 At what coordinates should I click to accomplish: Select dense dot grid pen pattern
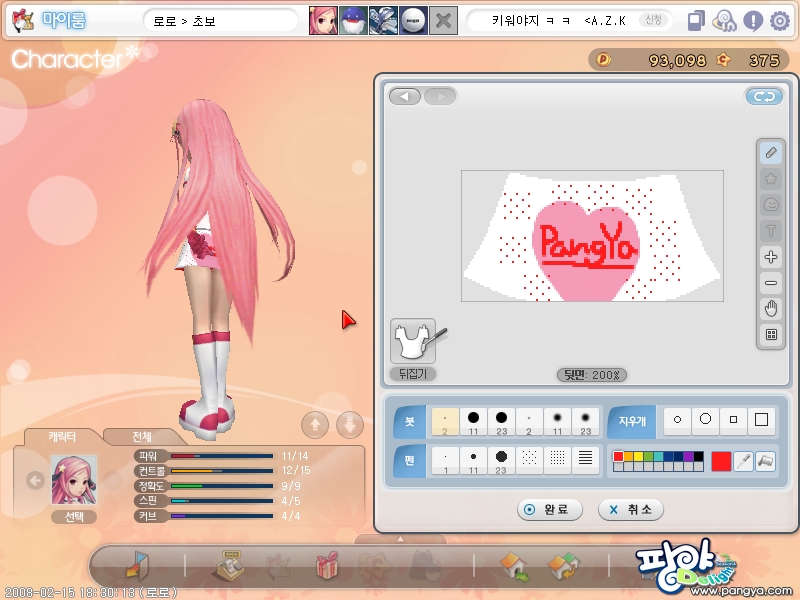557,461
